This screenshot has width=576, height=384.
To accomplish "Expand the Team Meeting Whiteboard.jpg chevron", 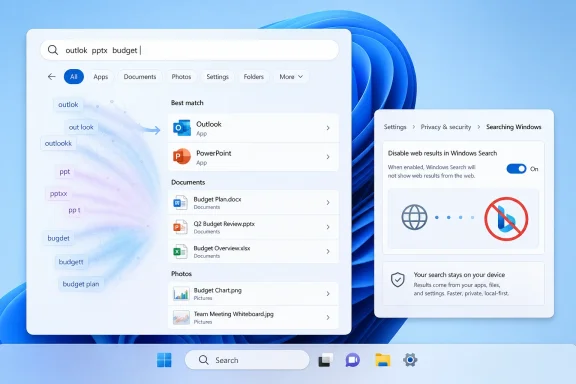I will point(328,317).
